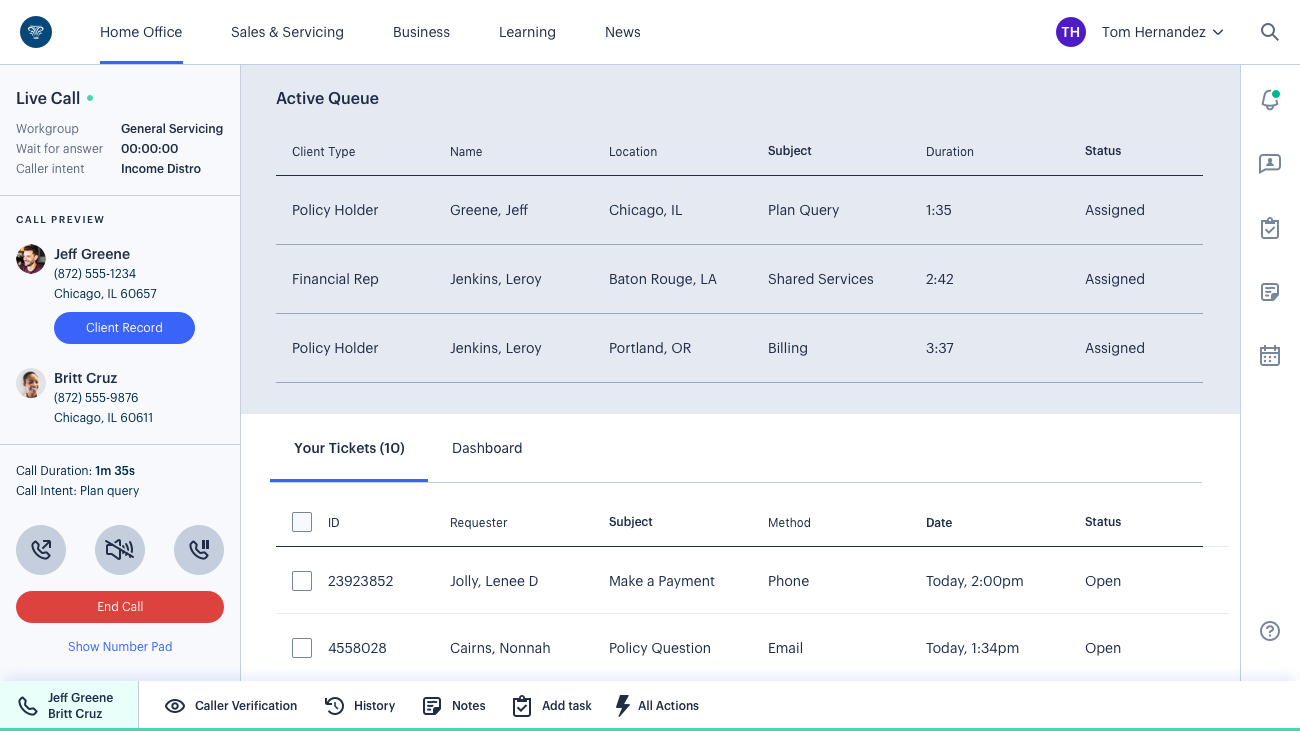Click the help question mark icon
The image size is (1300, 731).
click(1270, 631)
